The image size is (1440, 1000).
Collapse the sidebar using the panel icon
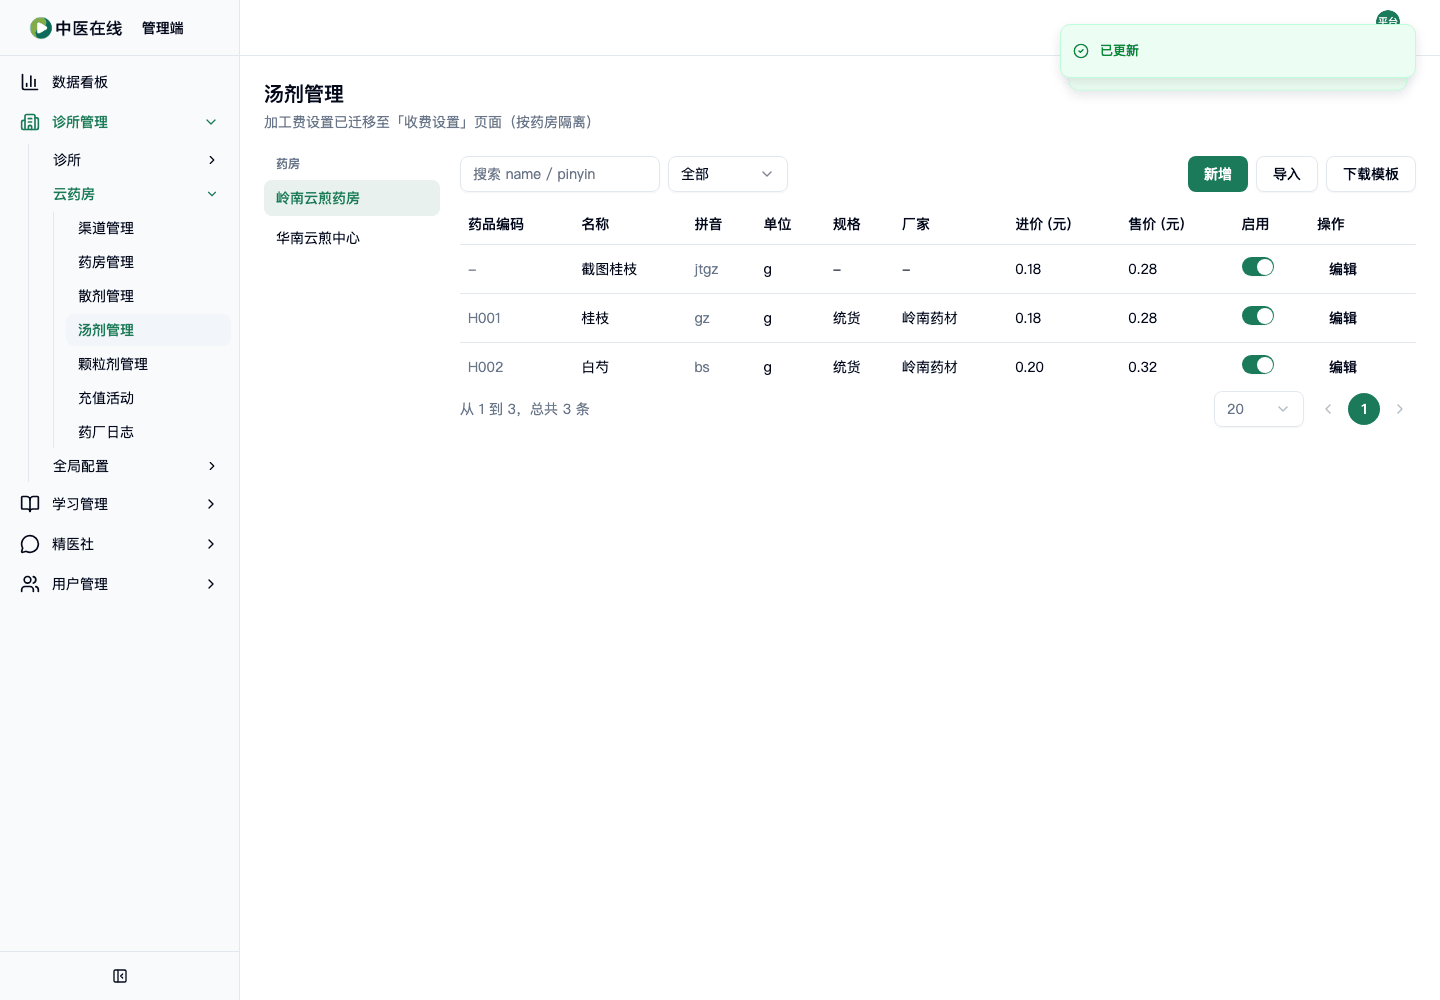tap(120, 976)
